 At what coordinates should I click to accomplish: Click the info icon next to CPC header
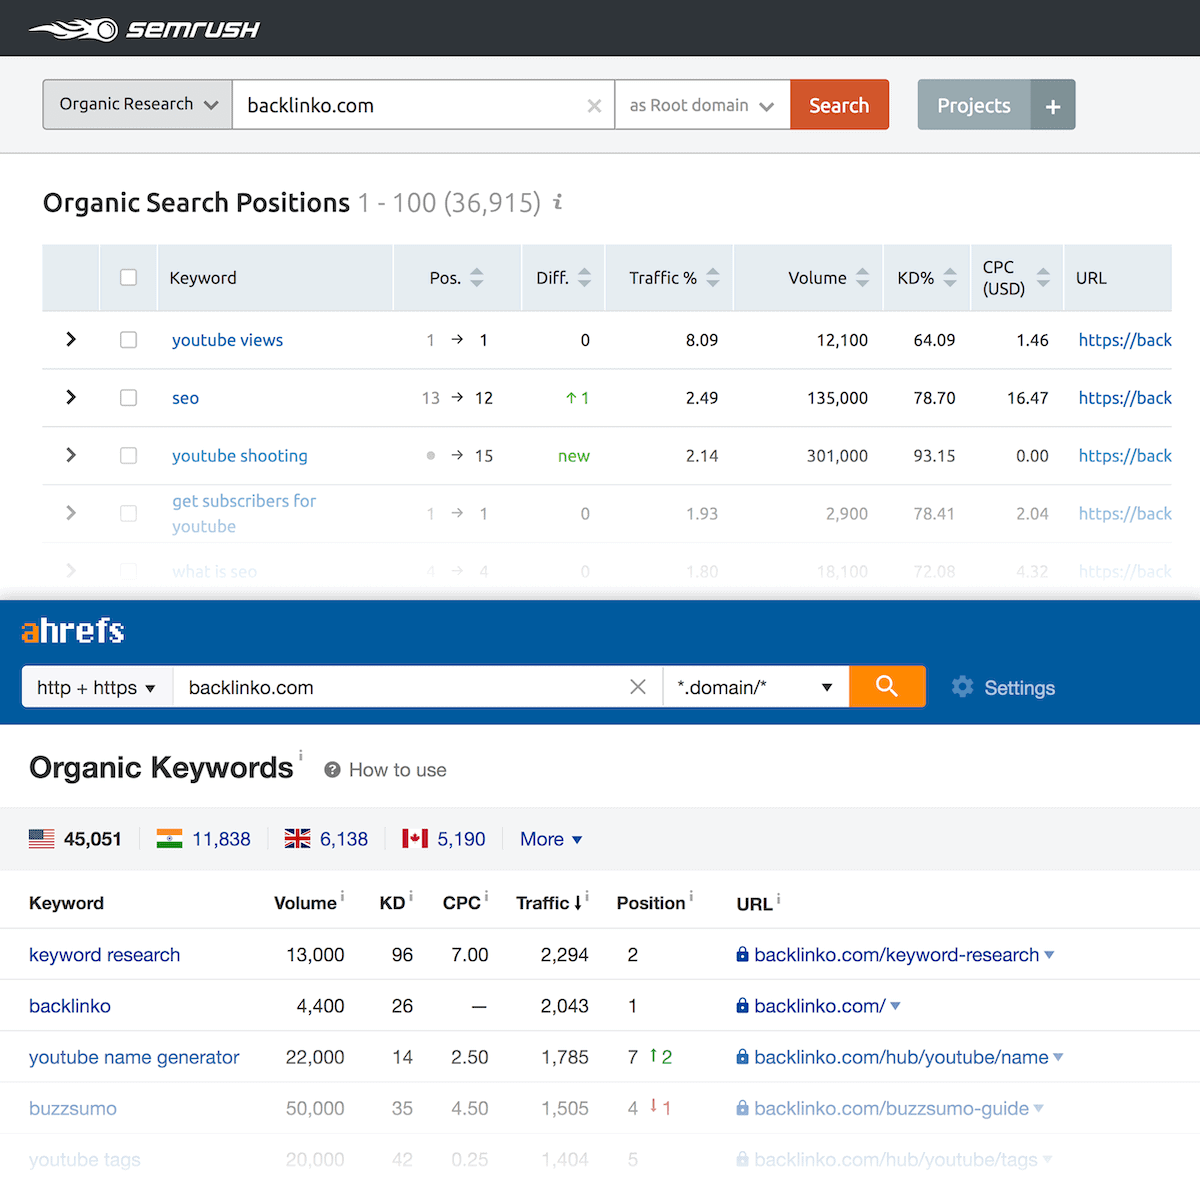coord(486,896)
